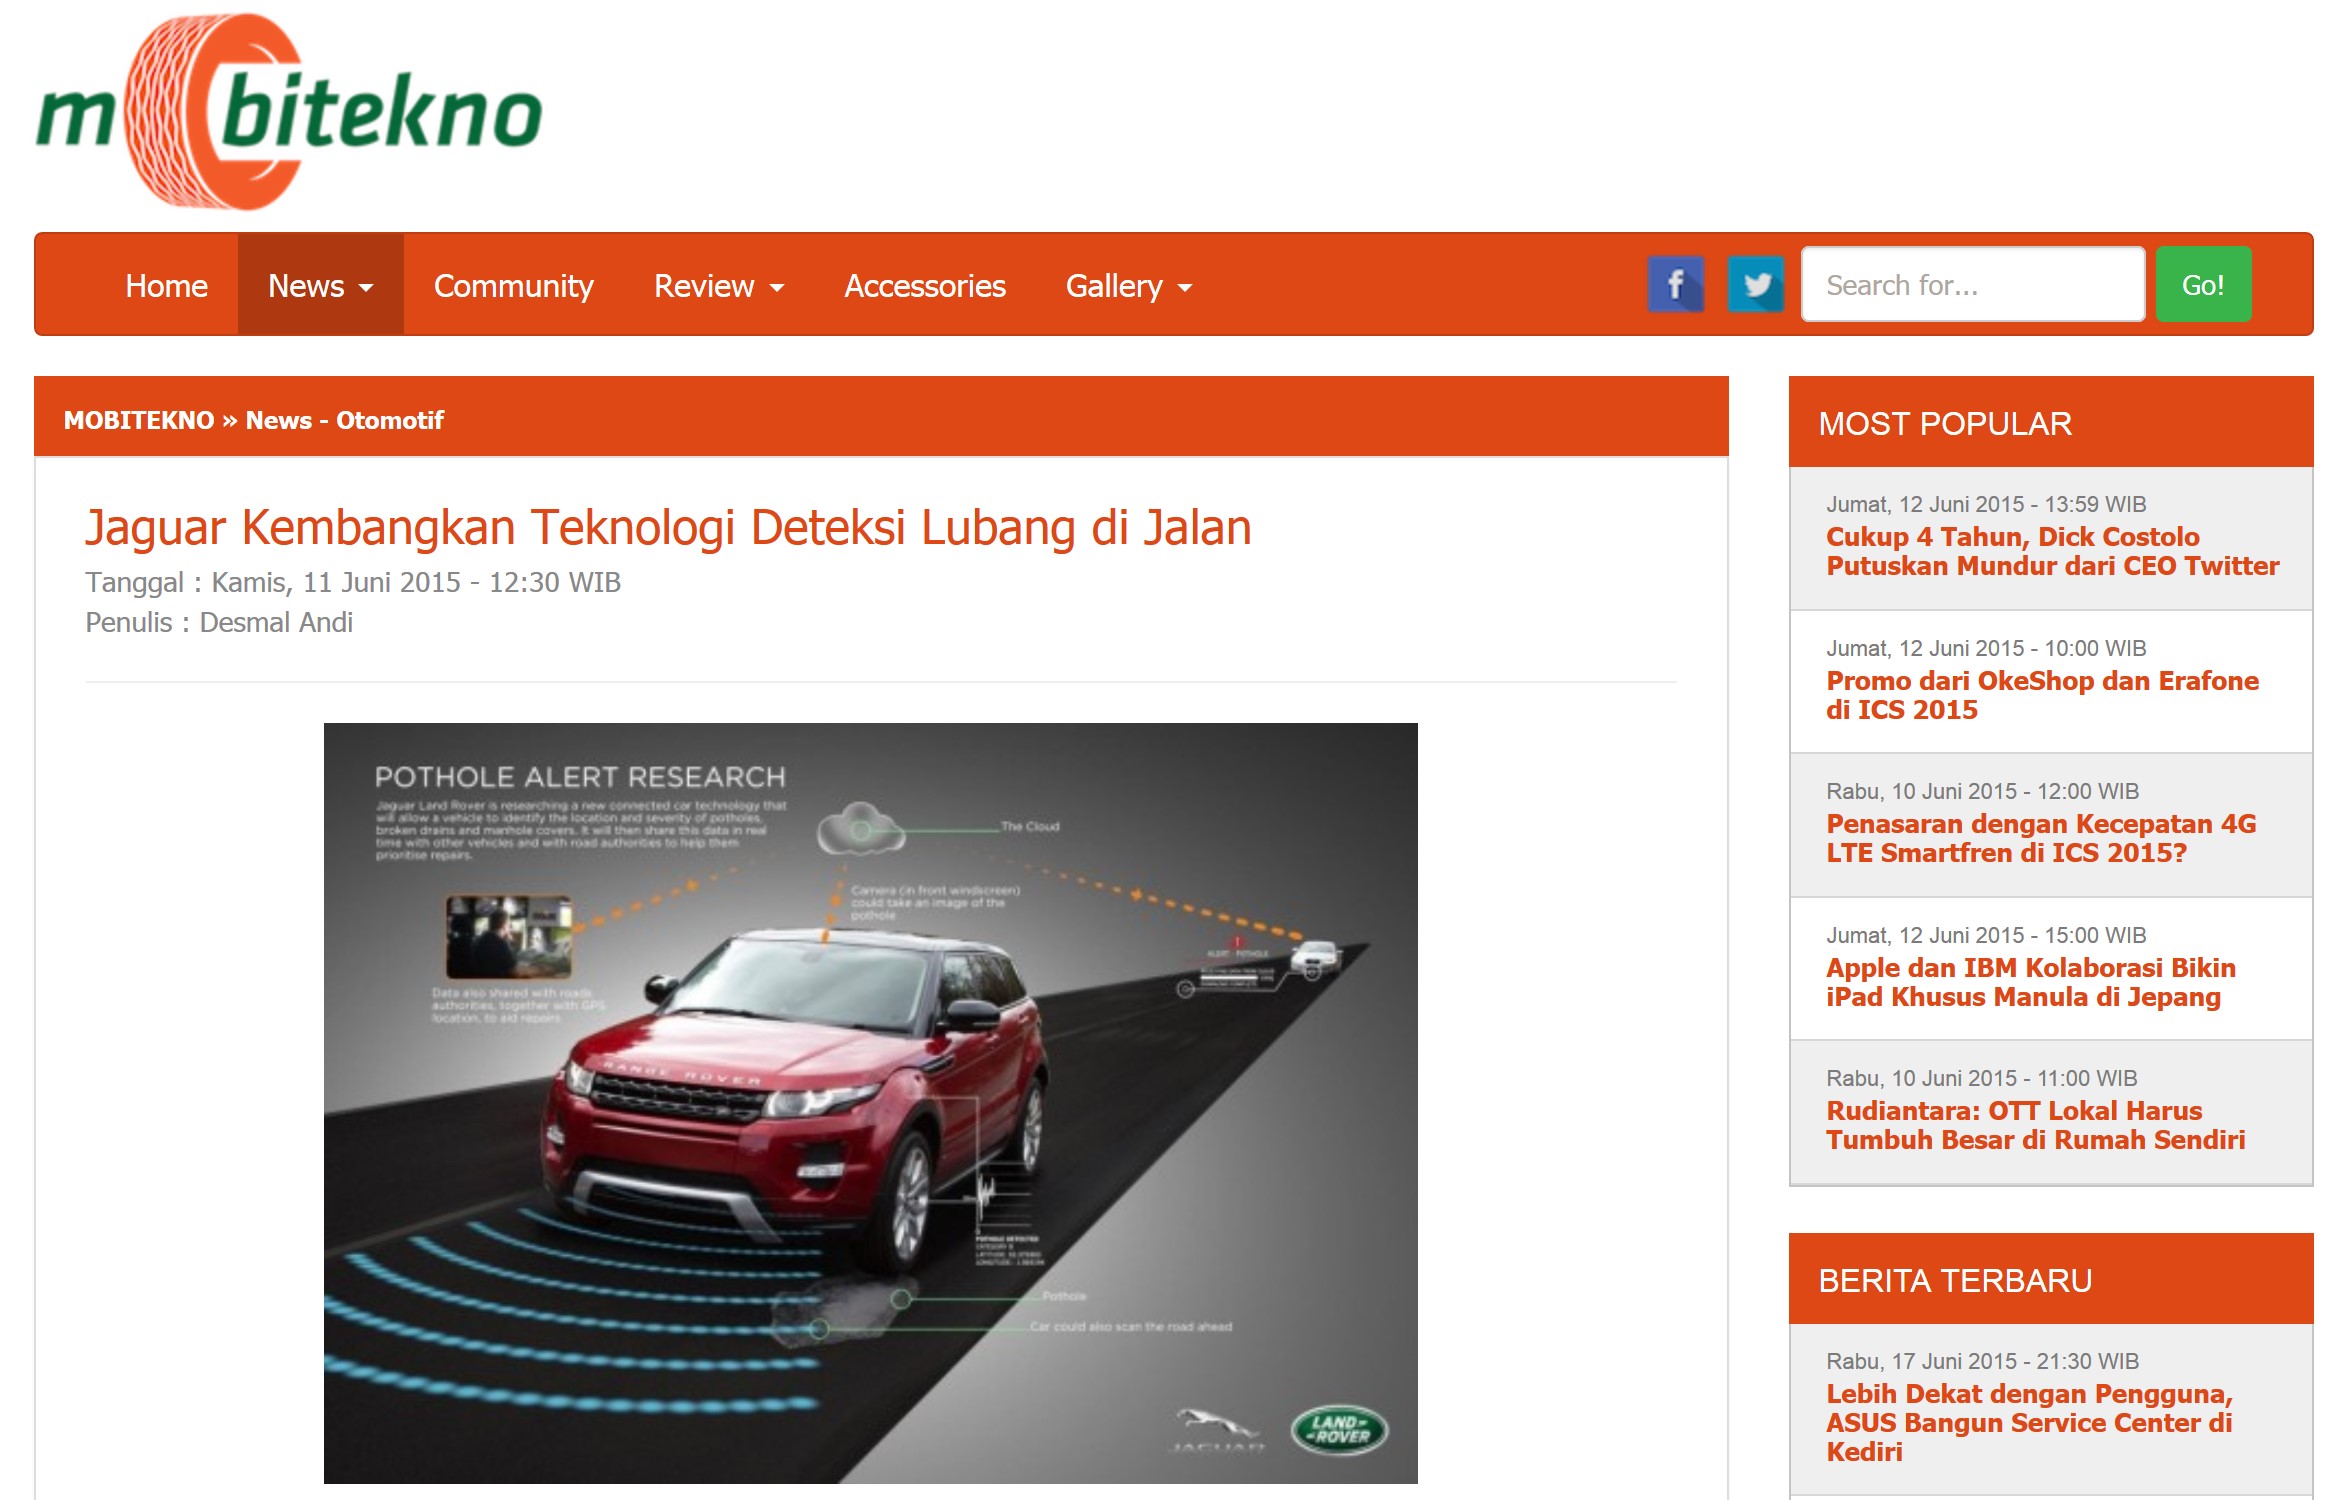Click the green Go! search button
Image resolution: width=2332 pixels, height=1500 pixels.
tap(2203, 285)
